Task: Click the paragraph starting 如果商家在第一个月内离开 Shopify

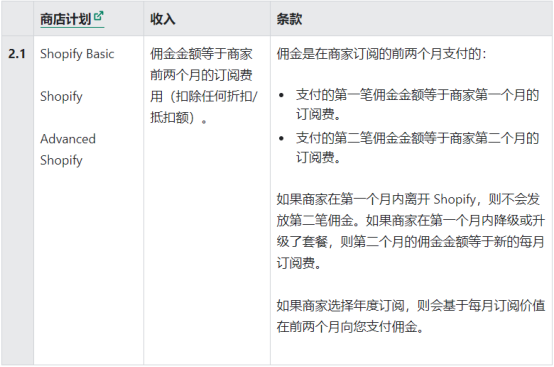Action: [411, 231]
